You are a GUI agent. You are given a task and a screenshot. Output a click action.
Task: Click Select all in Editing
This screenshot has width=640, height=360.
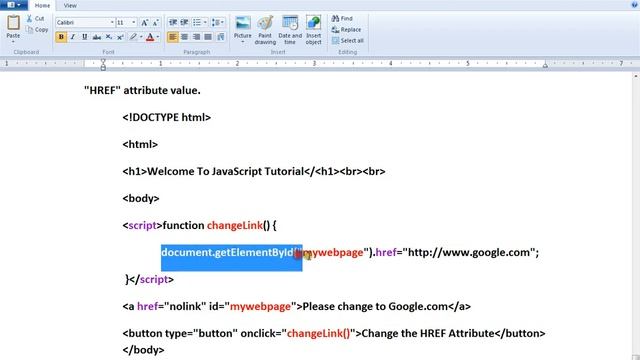347,40
